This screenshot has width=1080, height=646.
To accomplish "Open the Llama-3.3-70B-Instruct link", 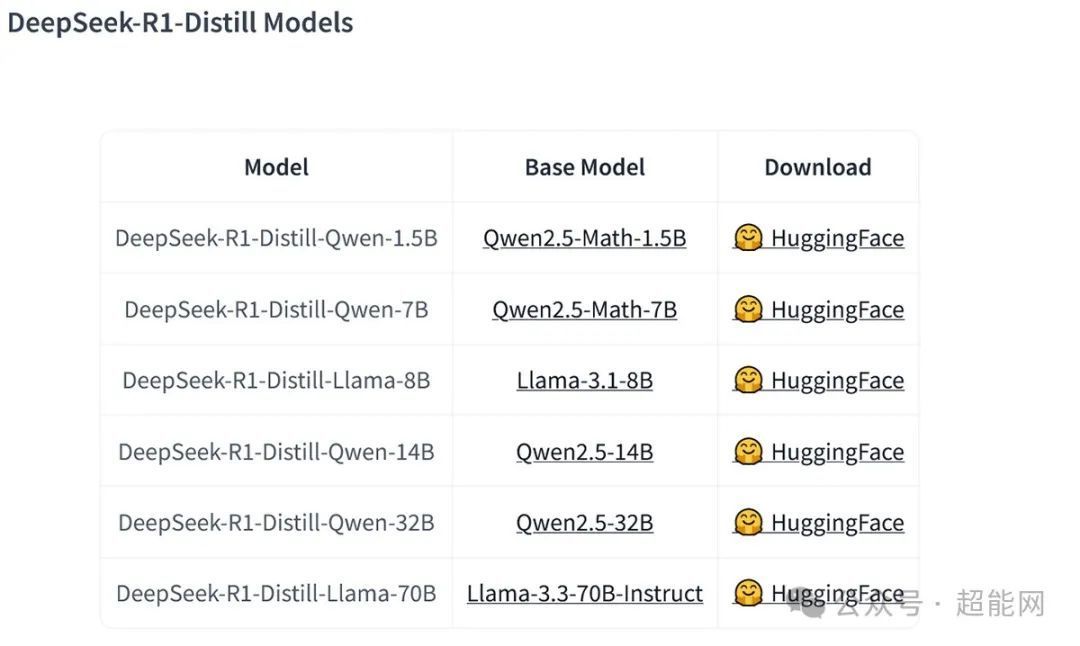I will (584, 594).
